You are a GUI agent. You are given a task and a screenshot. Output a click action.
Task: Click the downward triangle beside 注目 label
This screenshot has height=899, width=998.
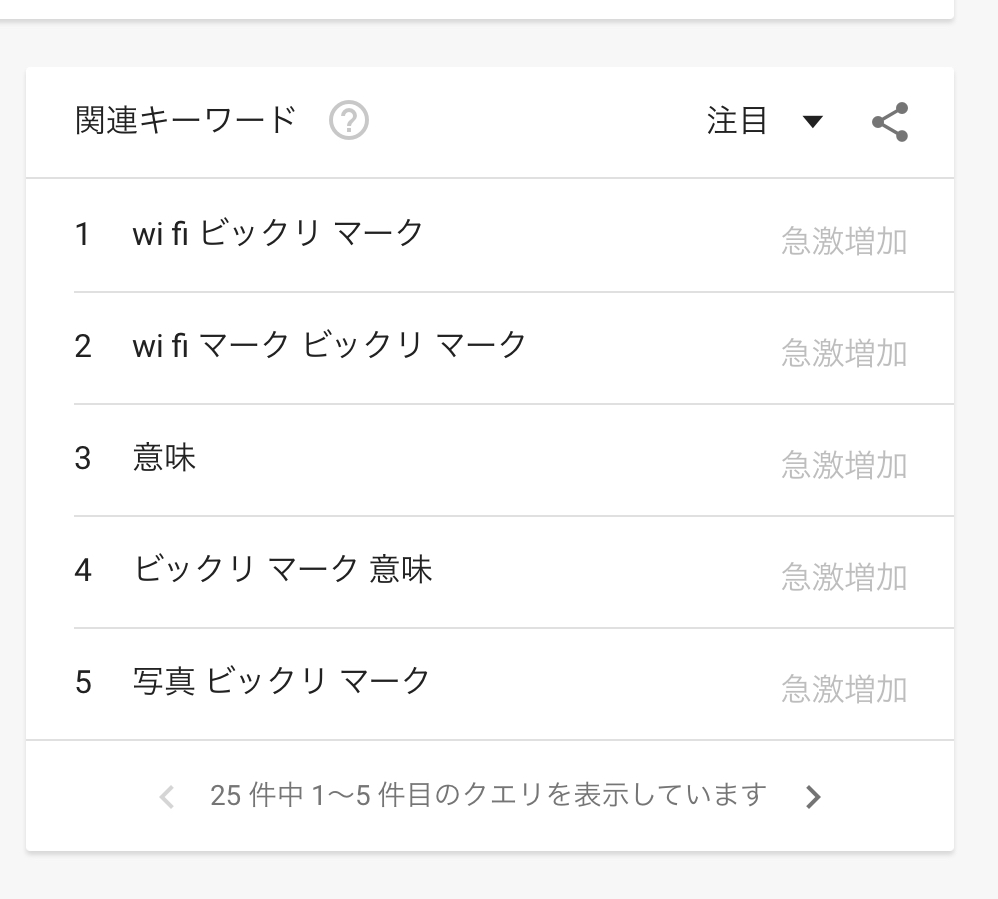[x=814, y=121]
